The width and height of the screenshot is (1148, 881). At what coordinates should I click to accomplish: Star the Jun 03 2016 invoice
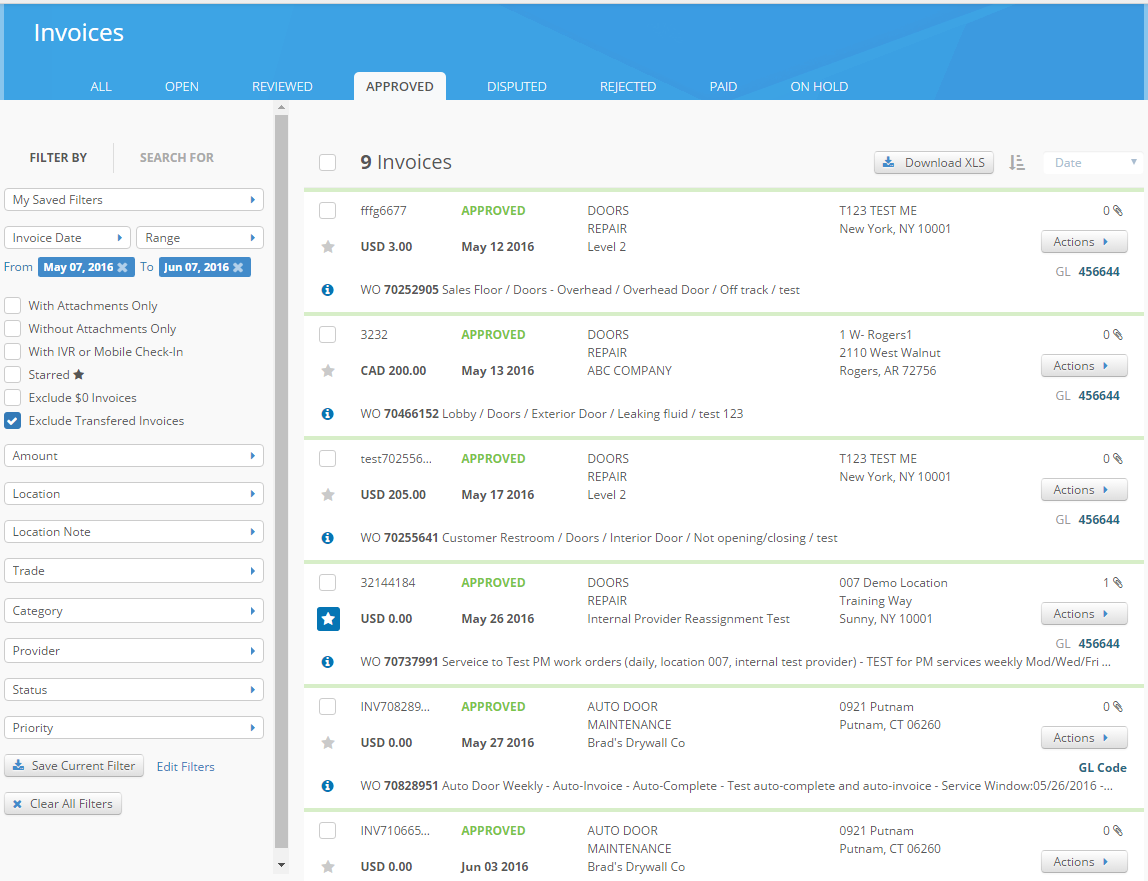(x=328, y=866)
